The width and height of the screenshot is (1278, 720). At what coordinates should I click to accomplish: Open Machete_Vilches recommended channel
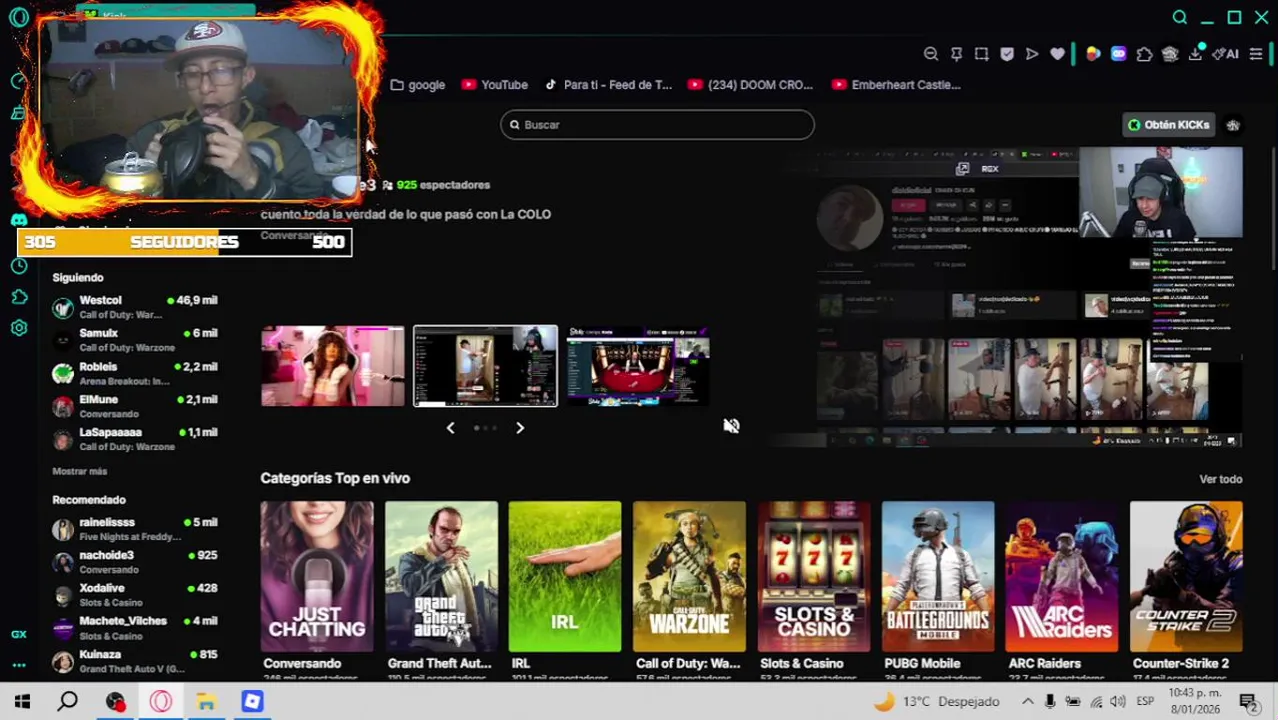[135, 628]
